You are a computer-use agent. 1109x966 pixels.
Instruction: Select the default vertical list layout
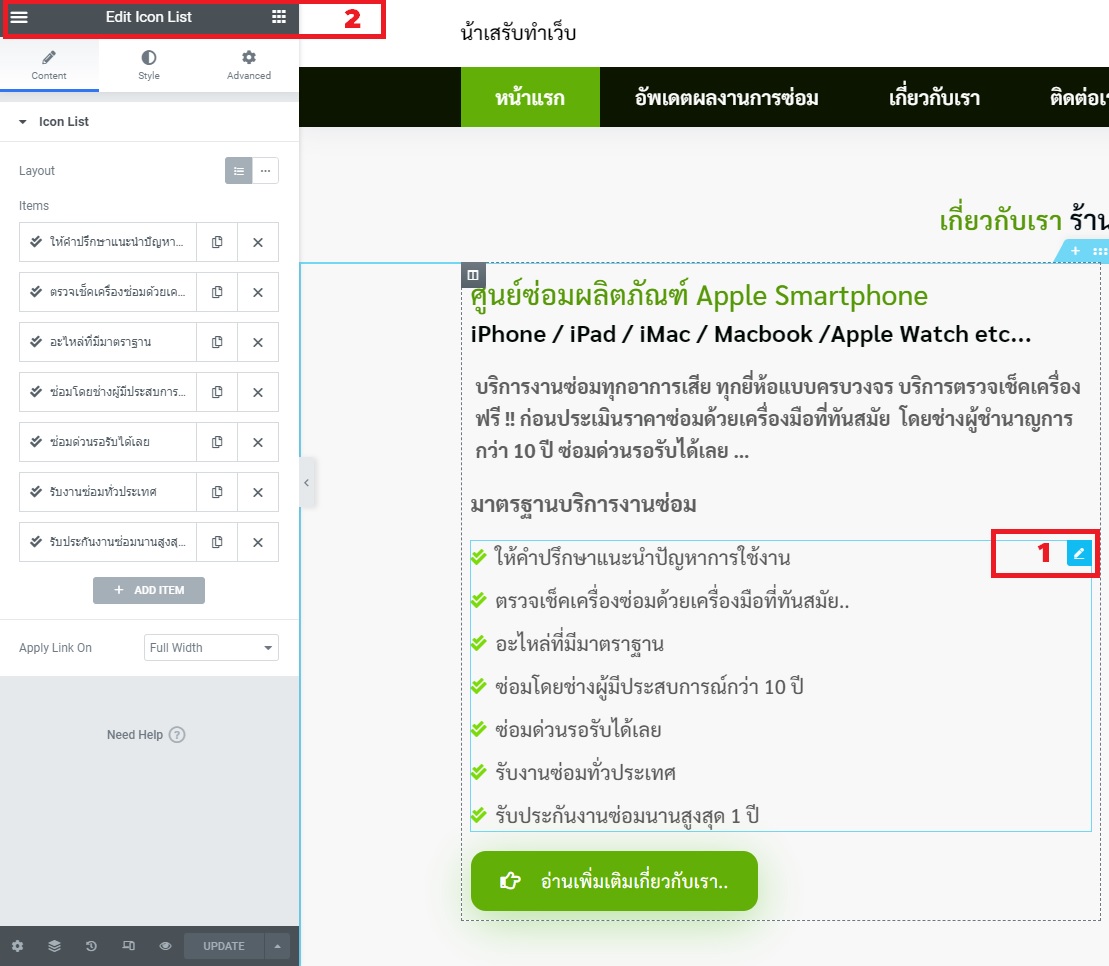[238, 171]
